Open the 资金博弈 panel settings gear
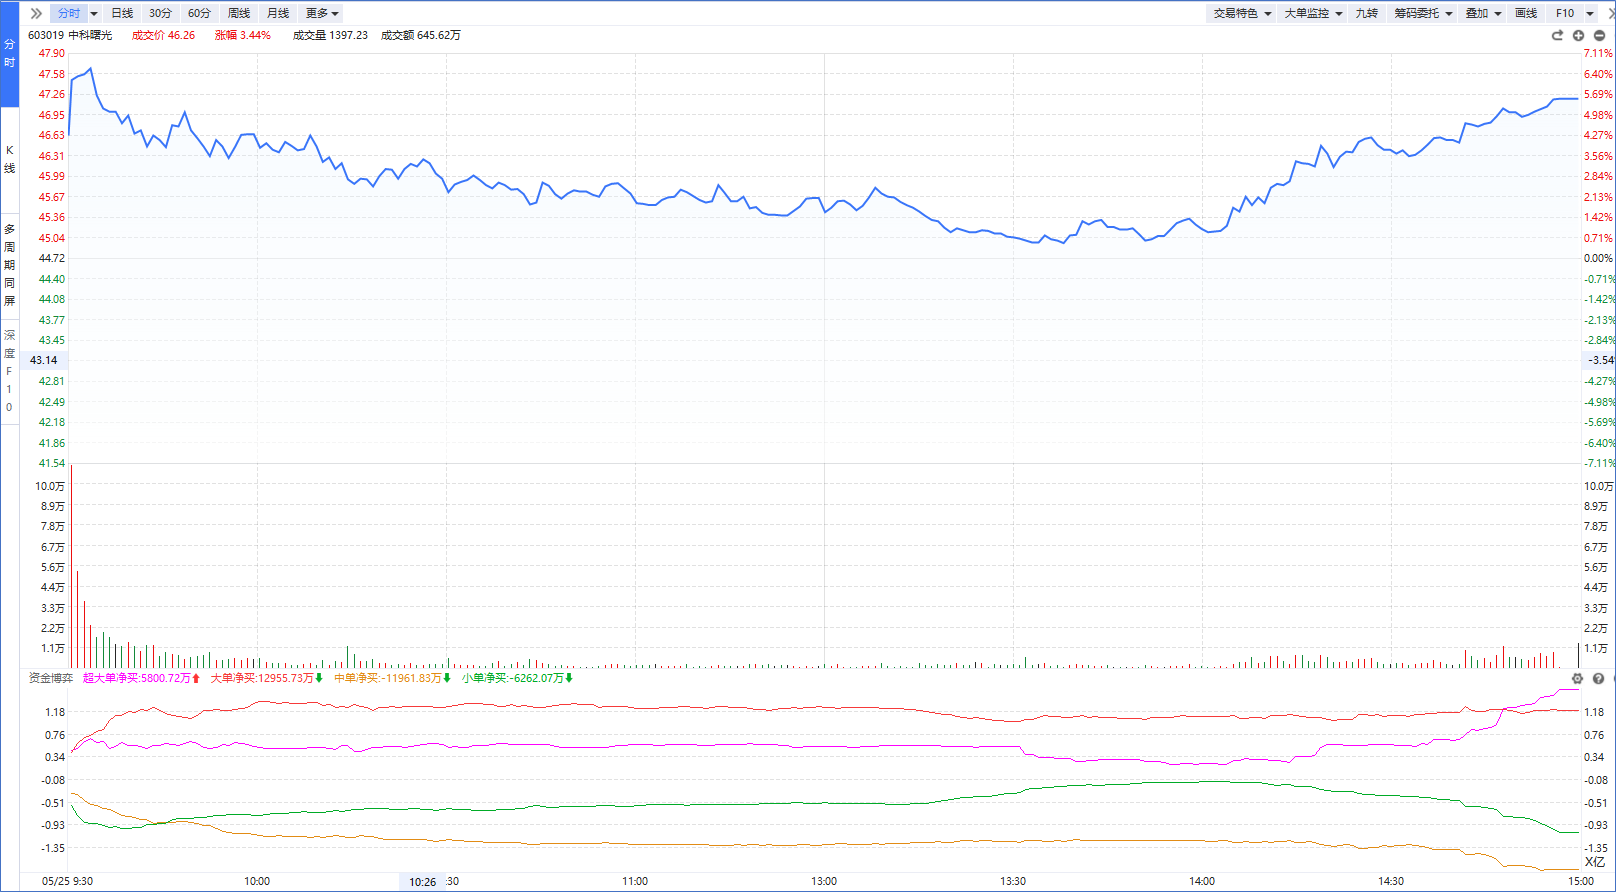Viewport: 1616px width, 892px height. (x=1577, y=678)
